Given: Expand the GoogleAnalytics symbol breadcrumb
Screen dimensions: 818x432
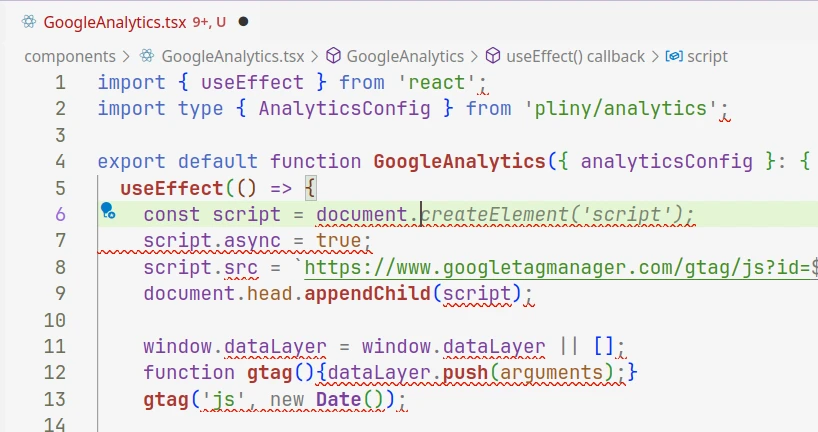Looking at the screenshot, I should coord(405,57).
